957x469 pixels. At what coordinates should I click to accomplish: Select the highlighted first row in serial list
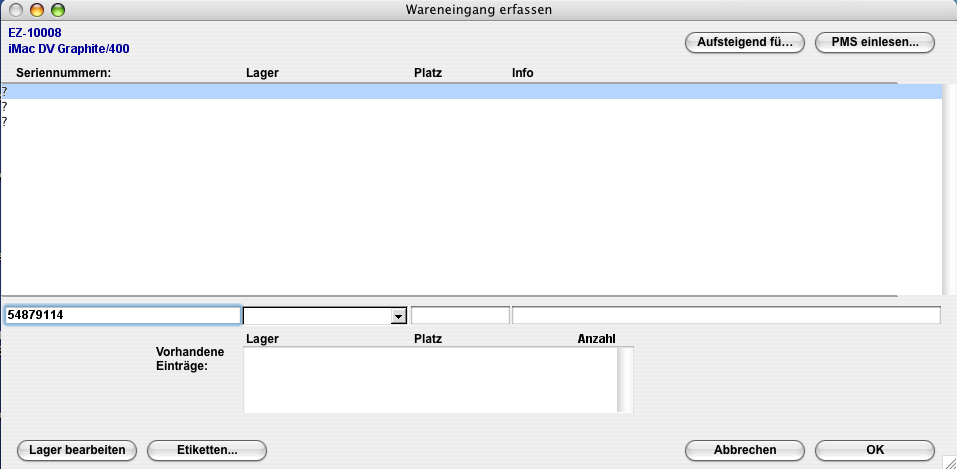click(x=470, y=91)
